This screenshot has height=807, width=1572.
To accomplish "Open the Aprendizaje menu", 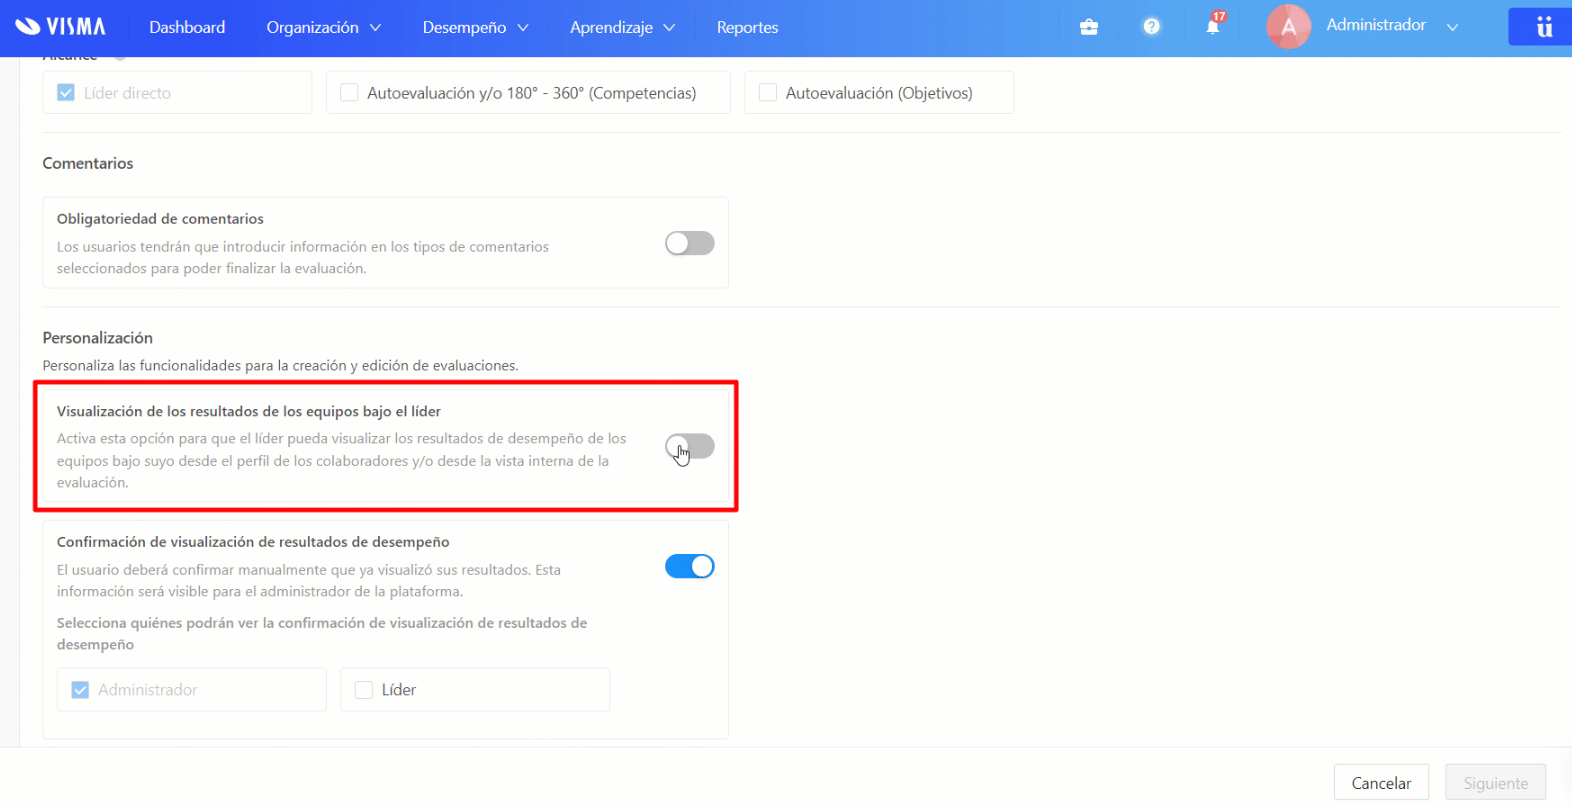I will (x=622, y=27).
